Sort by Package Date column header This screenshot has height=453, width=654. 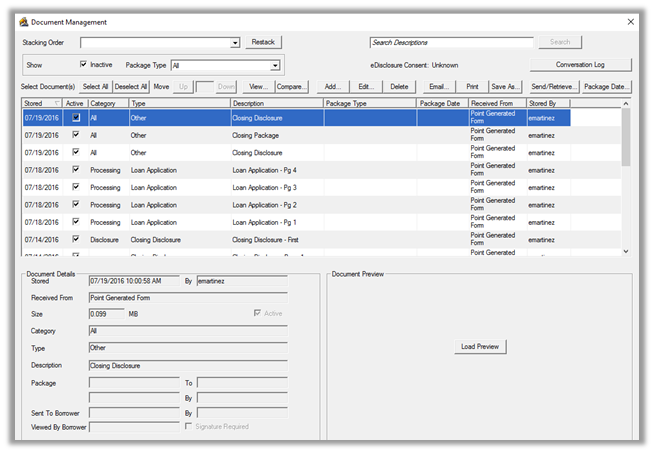[443, 103]
